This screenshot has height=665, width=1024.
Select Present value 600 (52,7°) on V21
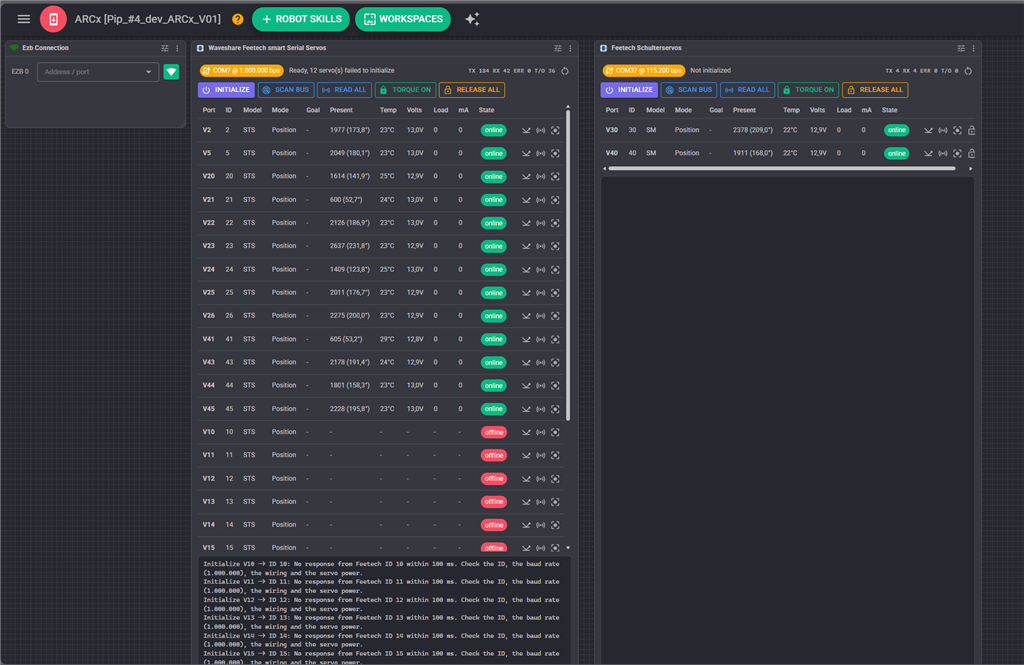coord(346,200)
